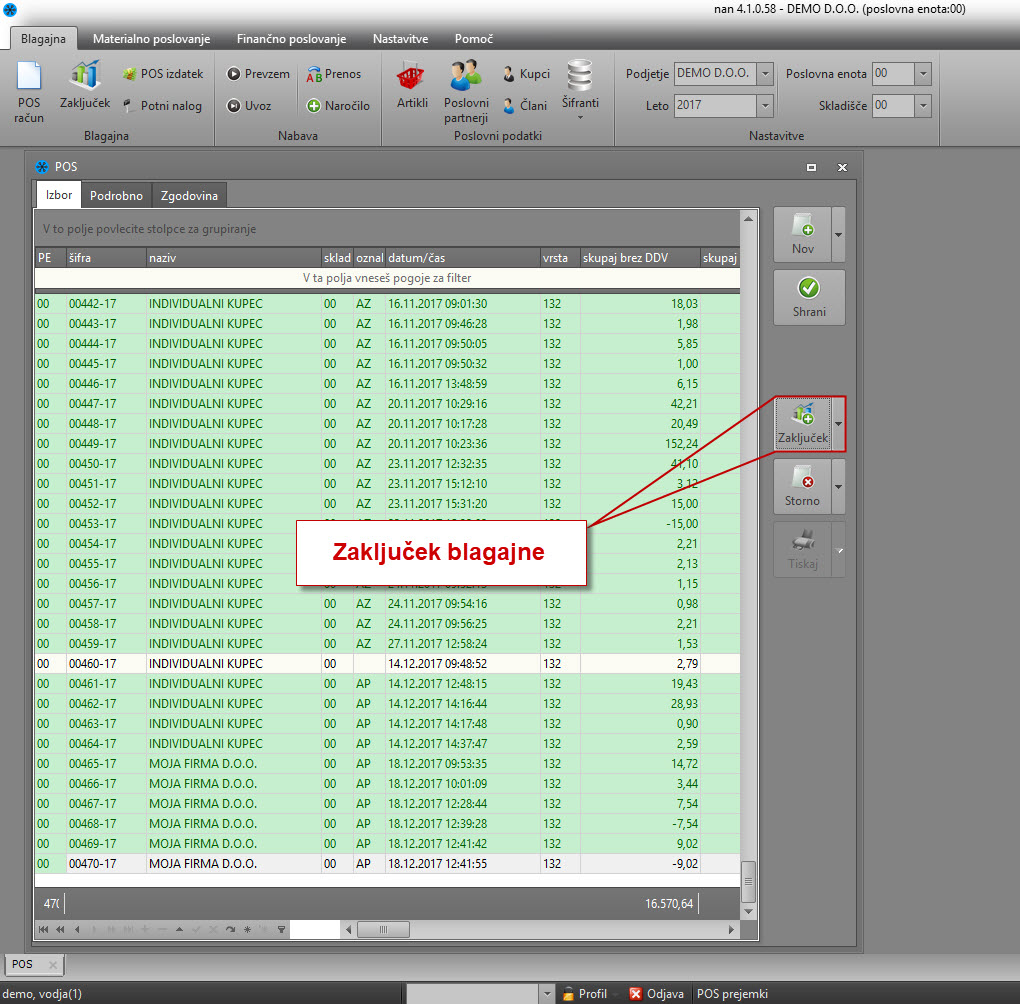The width and height of the screenshot is (1020, 1004).
Task: Select row 00442-17
Action: pos(387,304)
